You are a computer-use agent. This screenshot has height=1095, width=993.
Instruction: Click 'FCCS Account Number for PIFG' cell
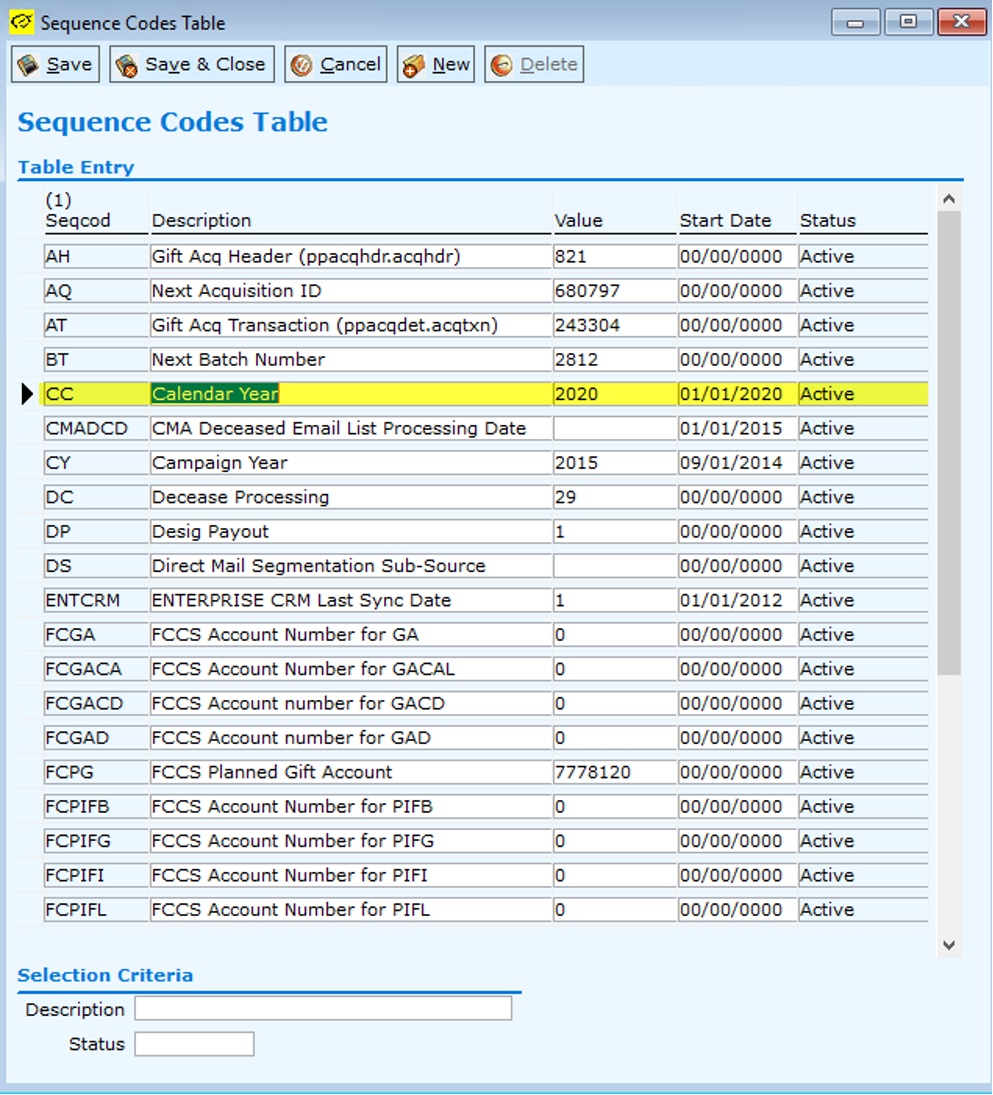point(351,841)
